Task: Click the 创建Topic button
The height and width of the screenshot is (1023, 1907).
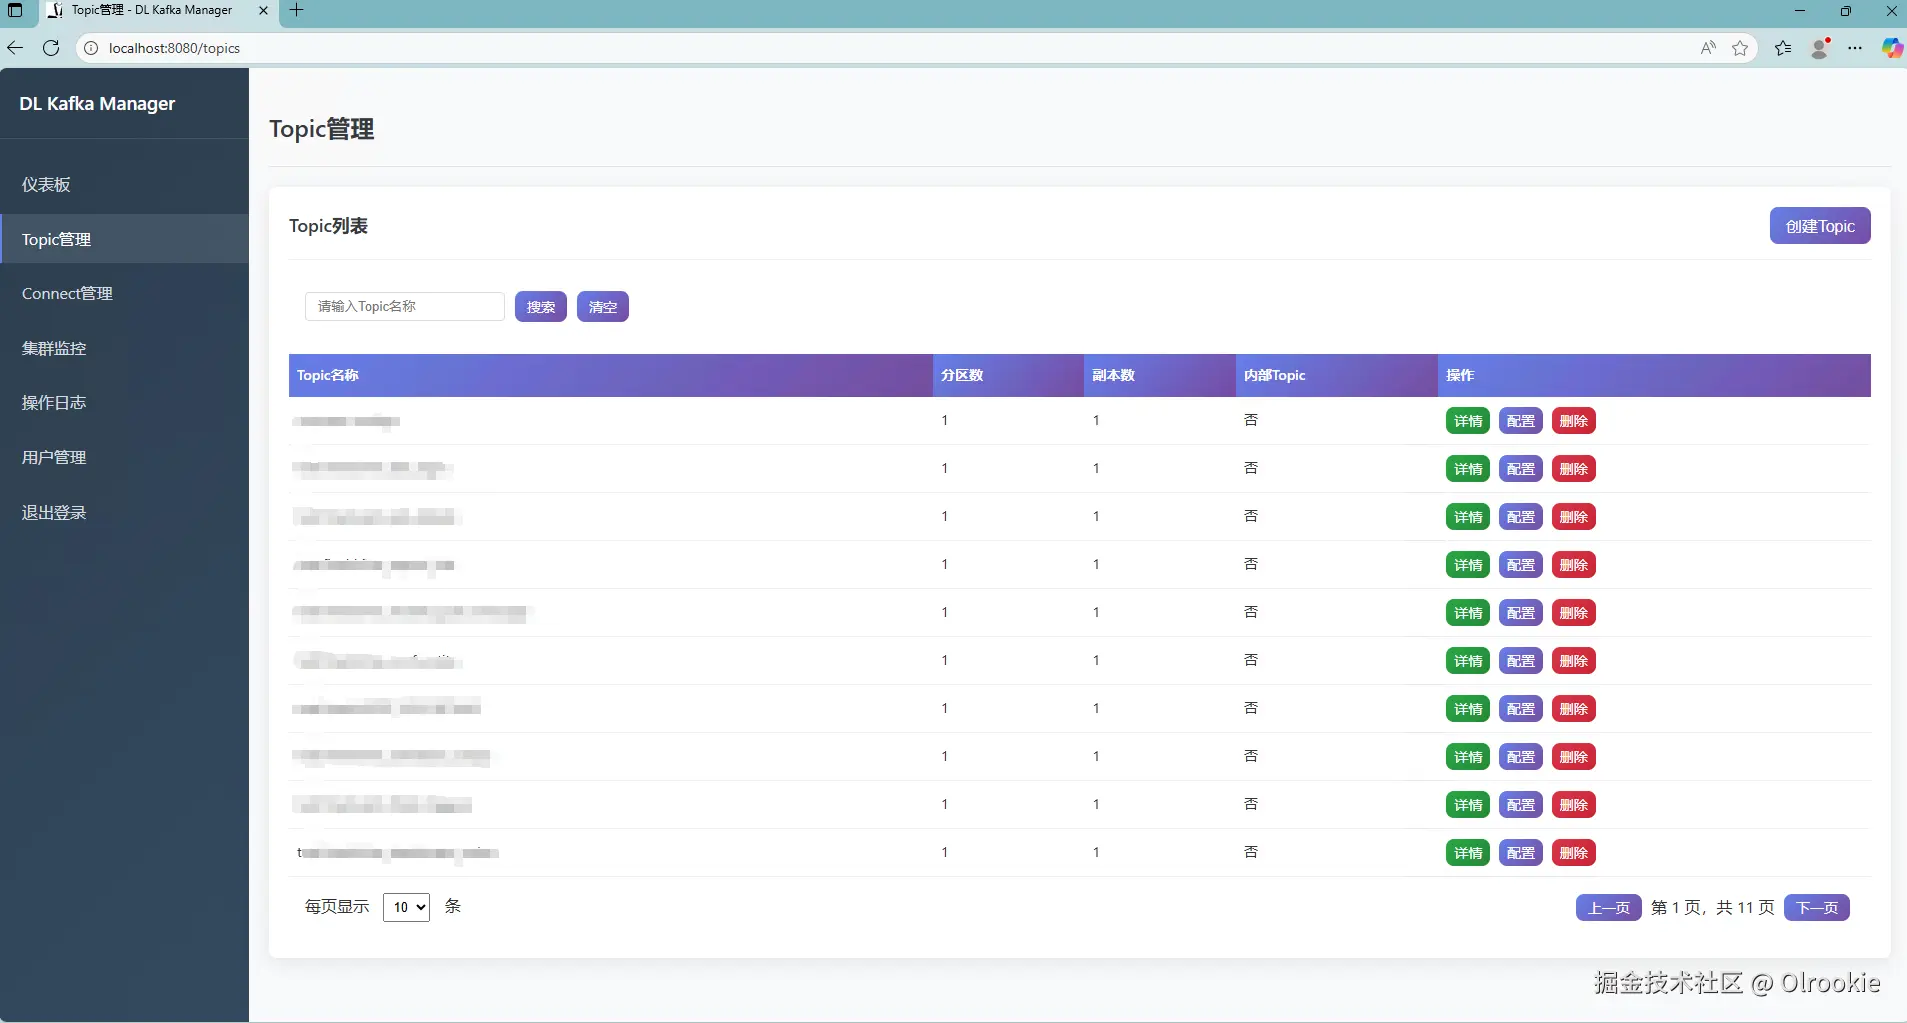Action: click(x=1820, y=226)
